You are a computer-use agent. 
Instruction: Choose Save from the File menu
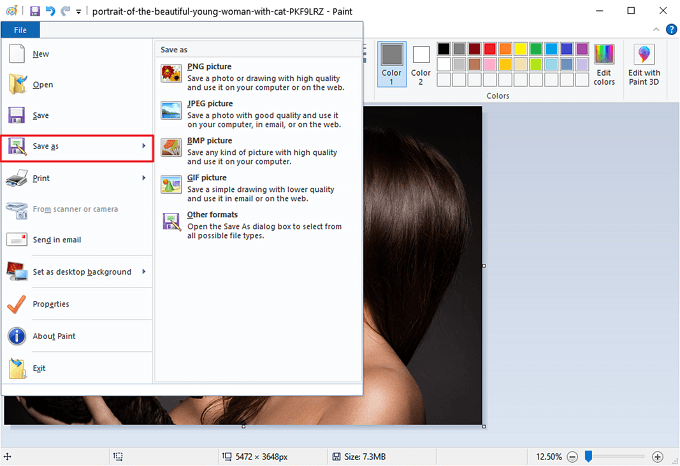coord(77,115)
